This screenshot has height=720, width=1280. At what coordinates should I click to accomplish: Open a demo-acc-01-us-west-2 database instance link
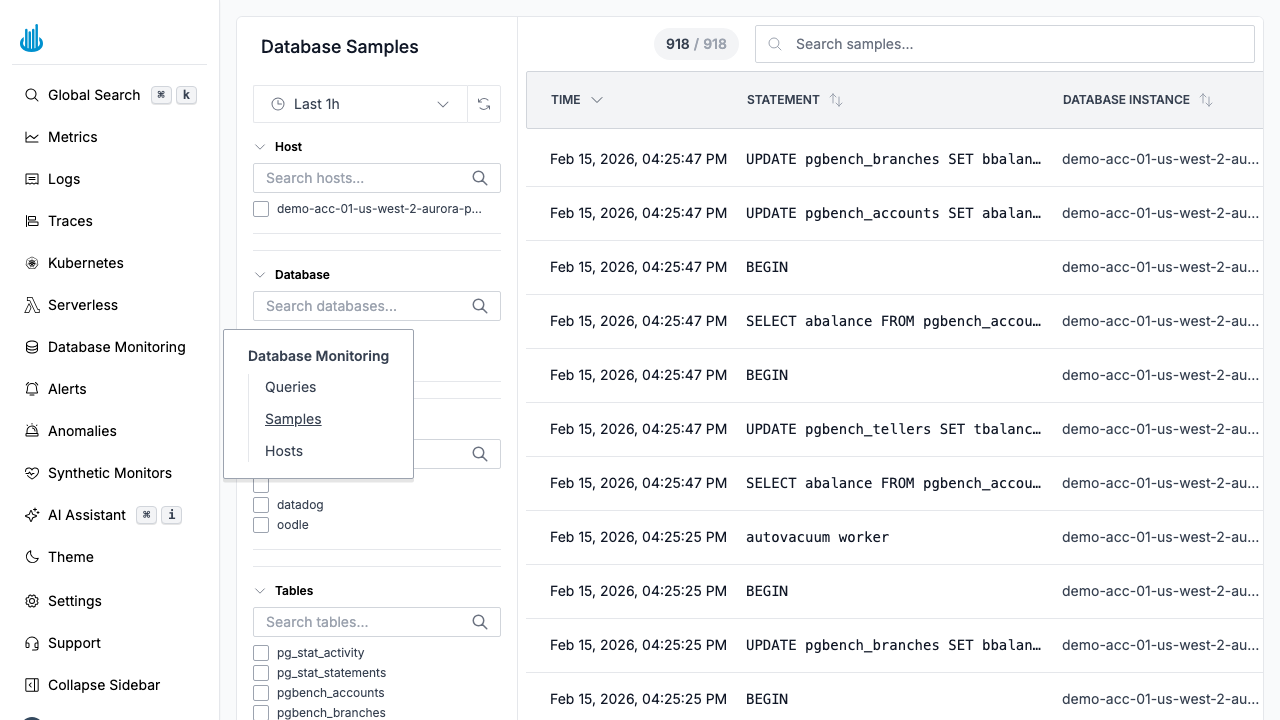[1160, 159]
